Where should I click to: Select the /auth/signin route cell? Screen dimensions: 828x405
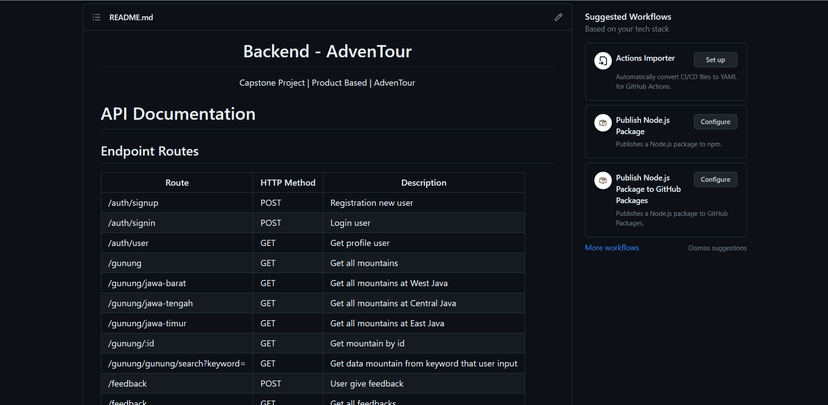click(x=177, y=223)
